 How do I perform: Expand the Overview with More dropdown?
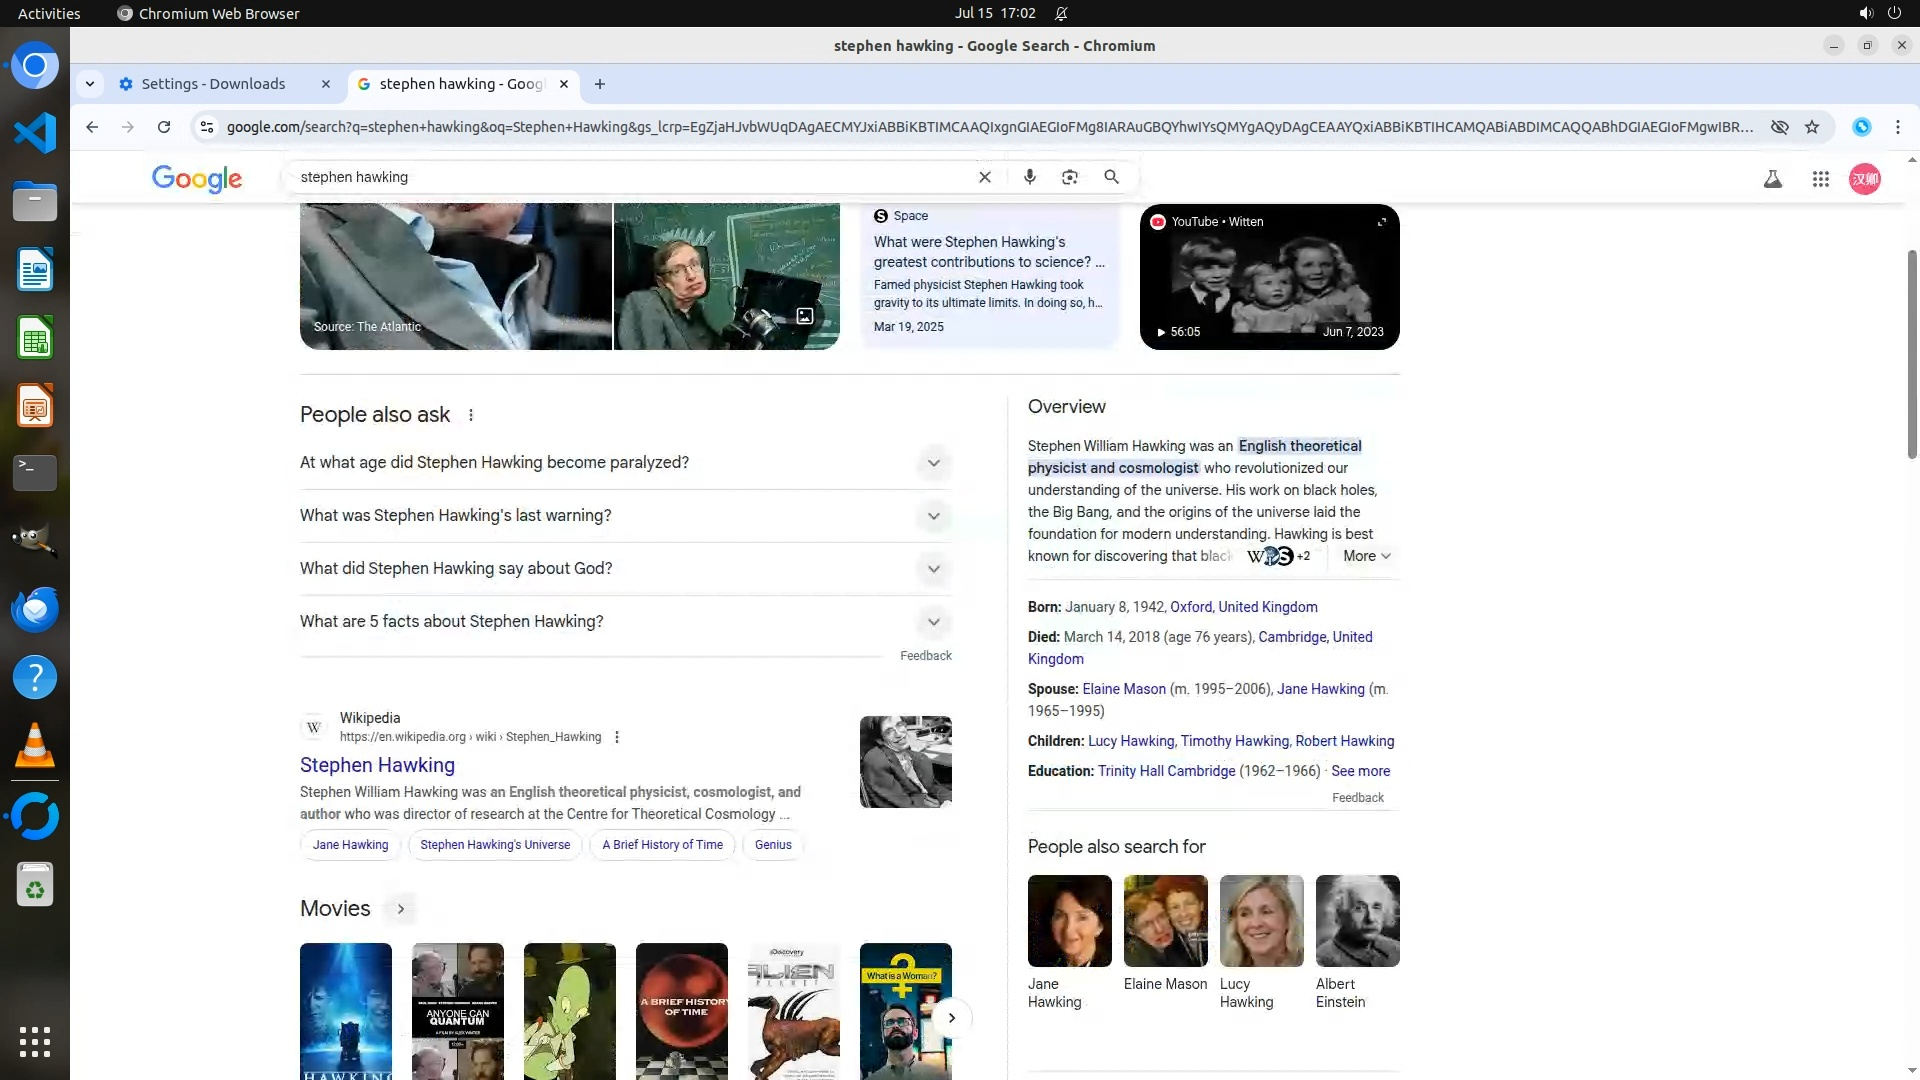pos(1366,556)
